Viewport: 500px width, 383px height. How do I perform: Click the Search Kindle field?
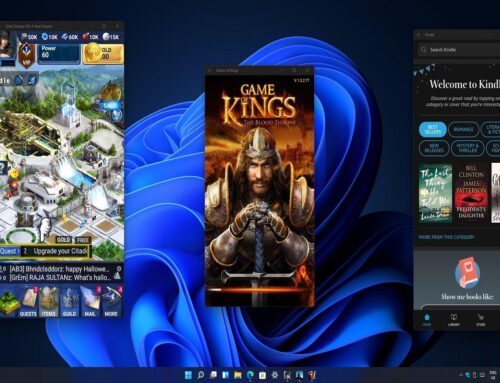coord(459,50)
